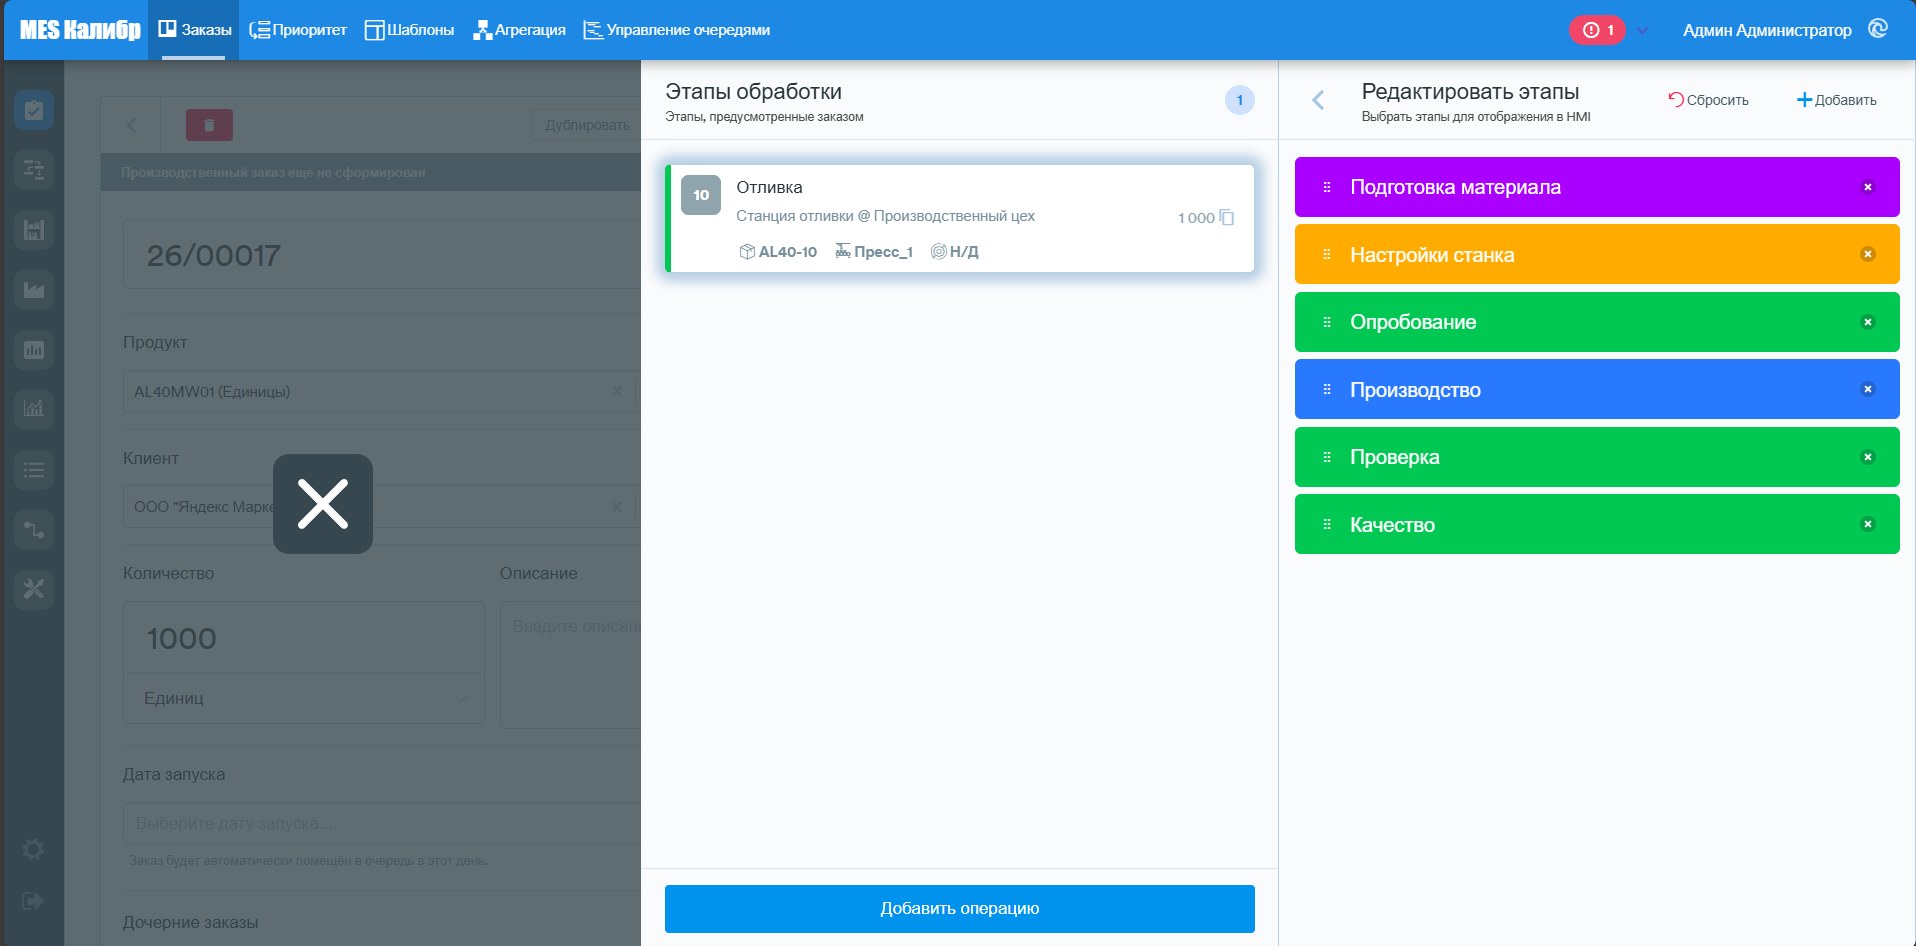
Task: Click drag handle of Опробование
Action: coord(1327,322)
